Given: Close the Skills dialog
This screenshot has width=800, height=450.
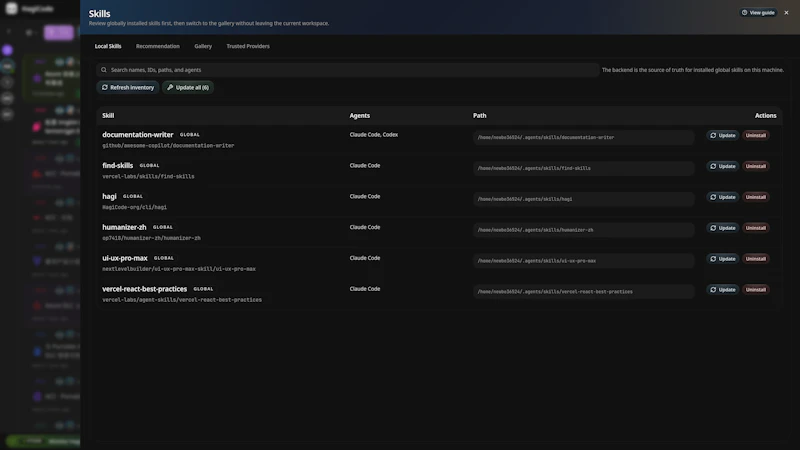Looking at the screenshot, I should (786, 13).
